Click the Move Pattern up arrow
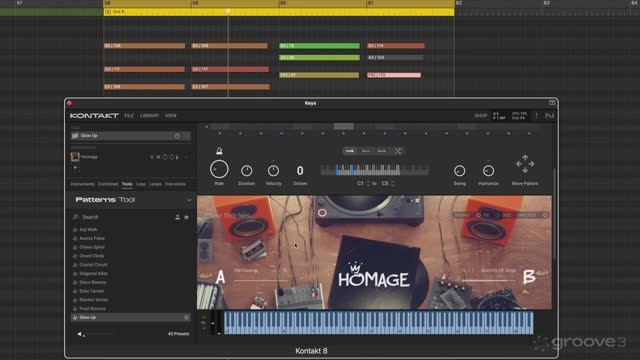 click(x=525, y=157)
